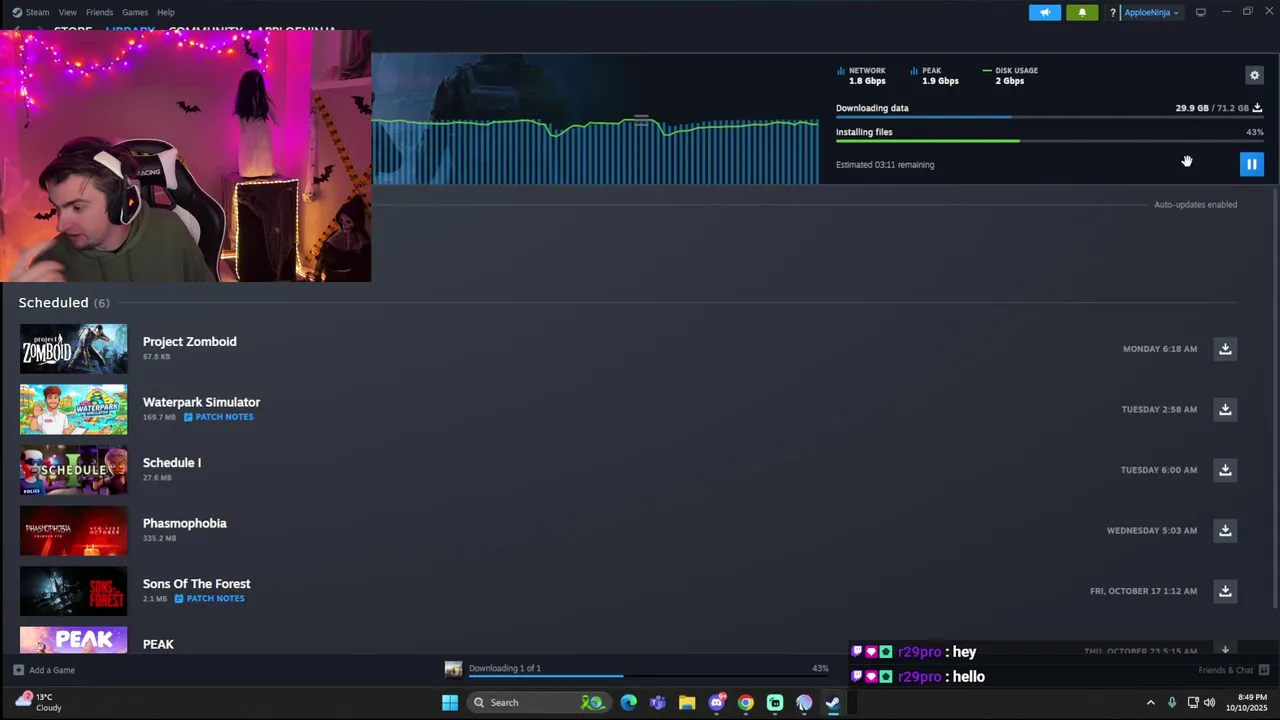
Task: Click Monday 6:18 AM scheduled time
Action: pos(1159,349)
